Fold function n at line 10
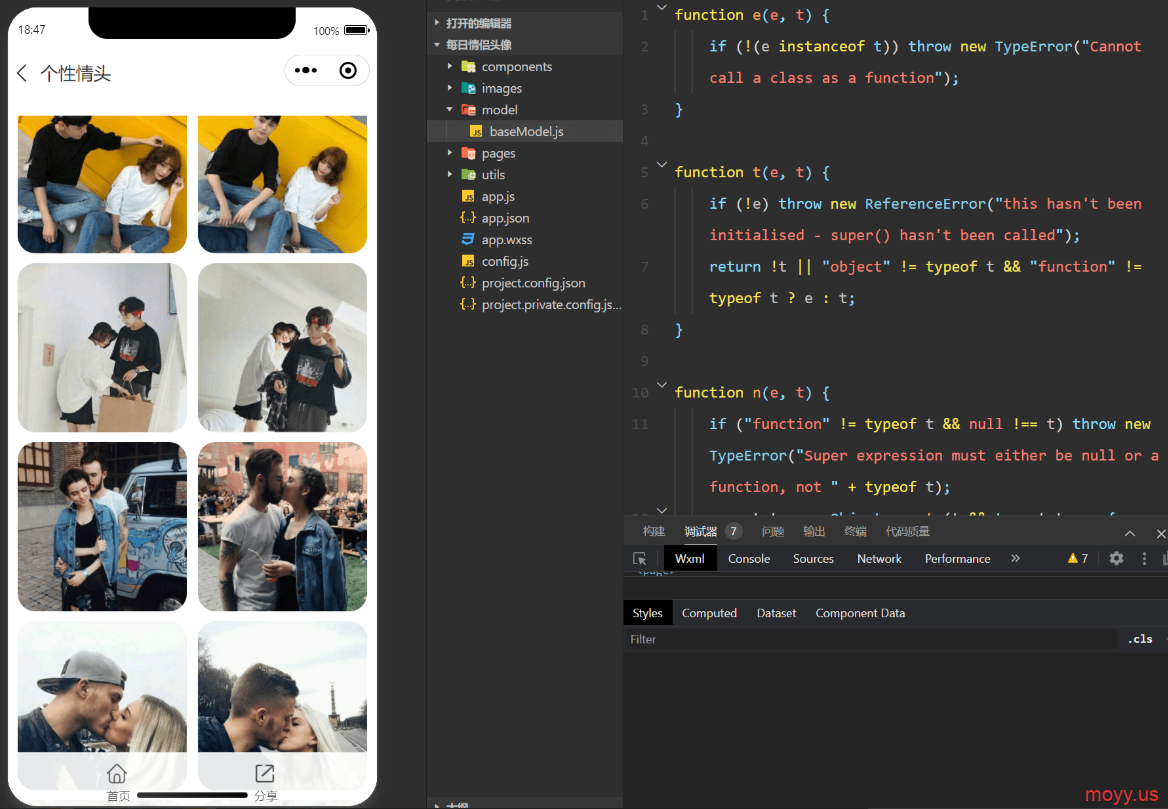 tap(661, 385)
